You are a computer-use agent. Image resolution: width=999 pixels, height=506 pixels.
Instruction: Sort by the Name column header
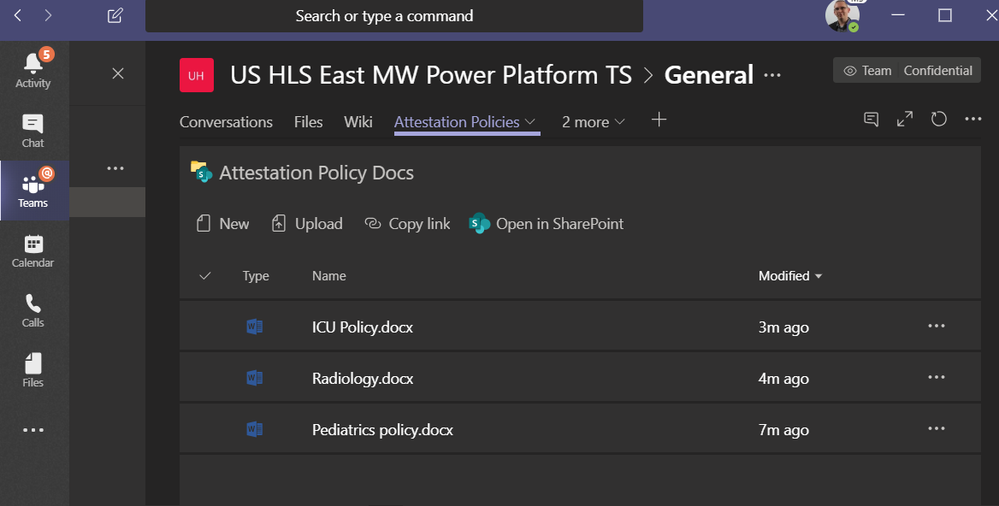(329, 276)
